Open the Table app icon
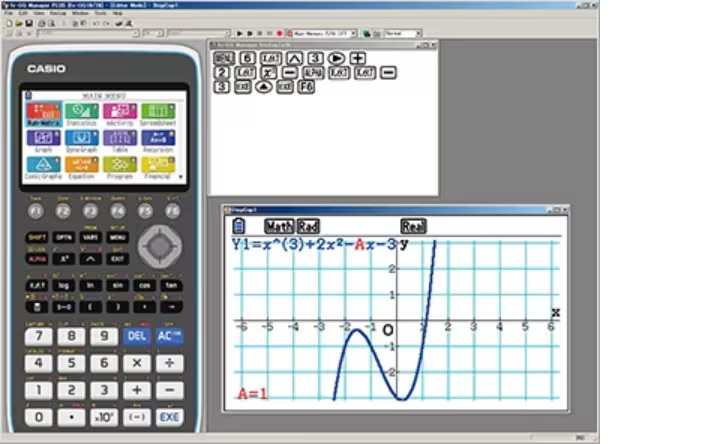Viewport: 714px width, 444px height. point(119,139)
